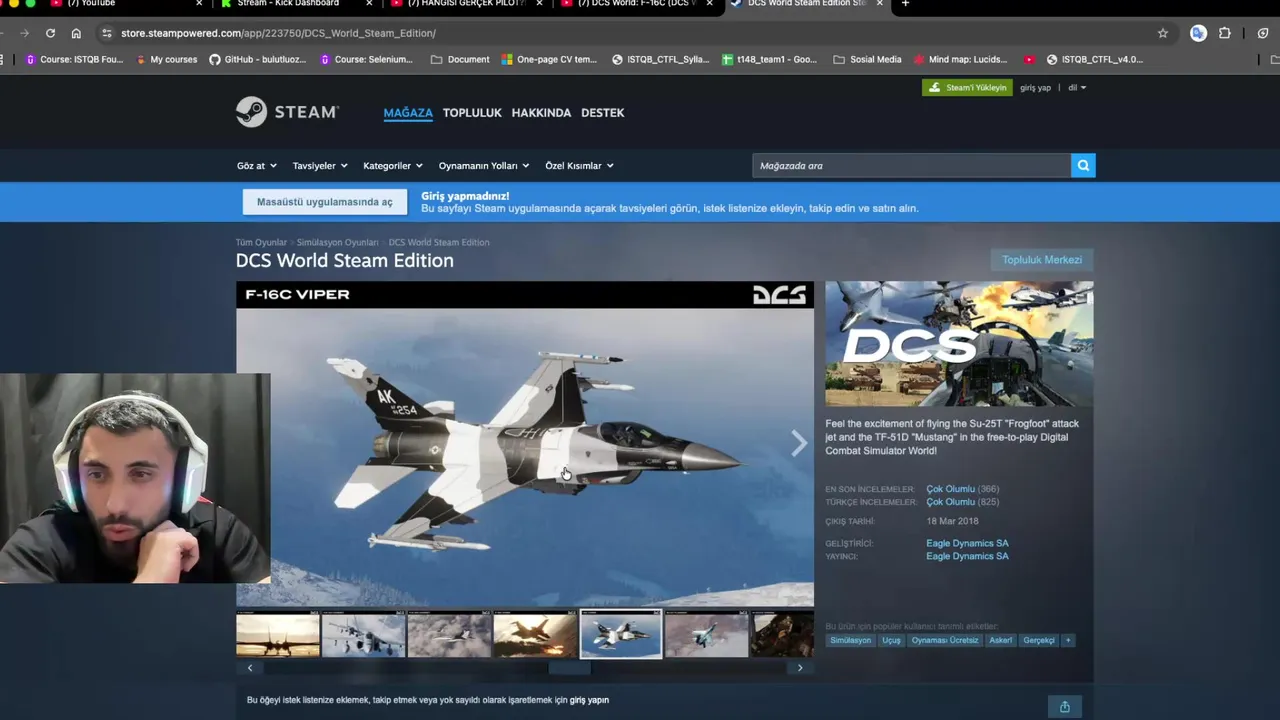
Task: Click the browser reload icon
Action: [x=50, y=33]
